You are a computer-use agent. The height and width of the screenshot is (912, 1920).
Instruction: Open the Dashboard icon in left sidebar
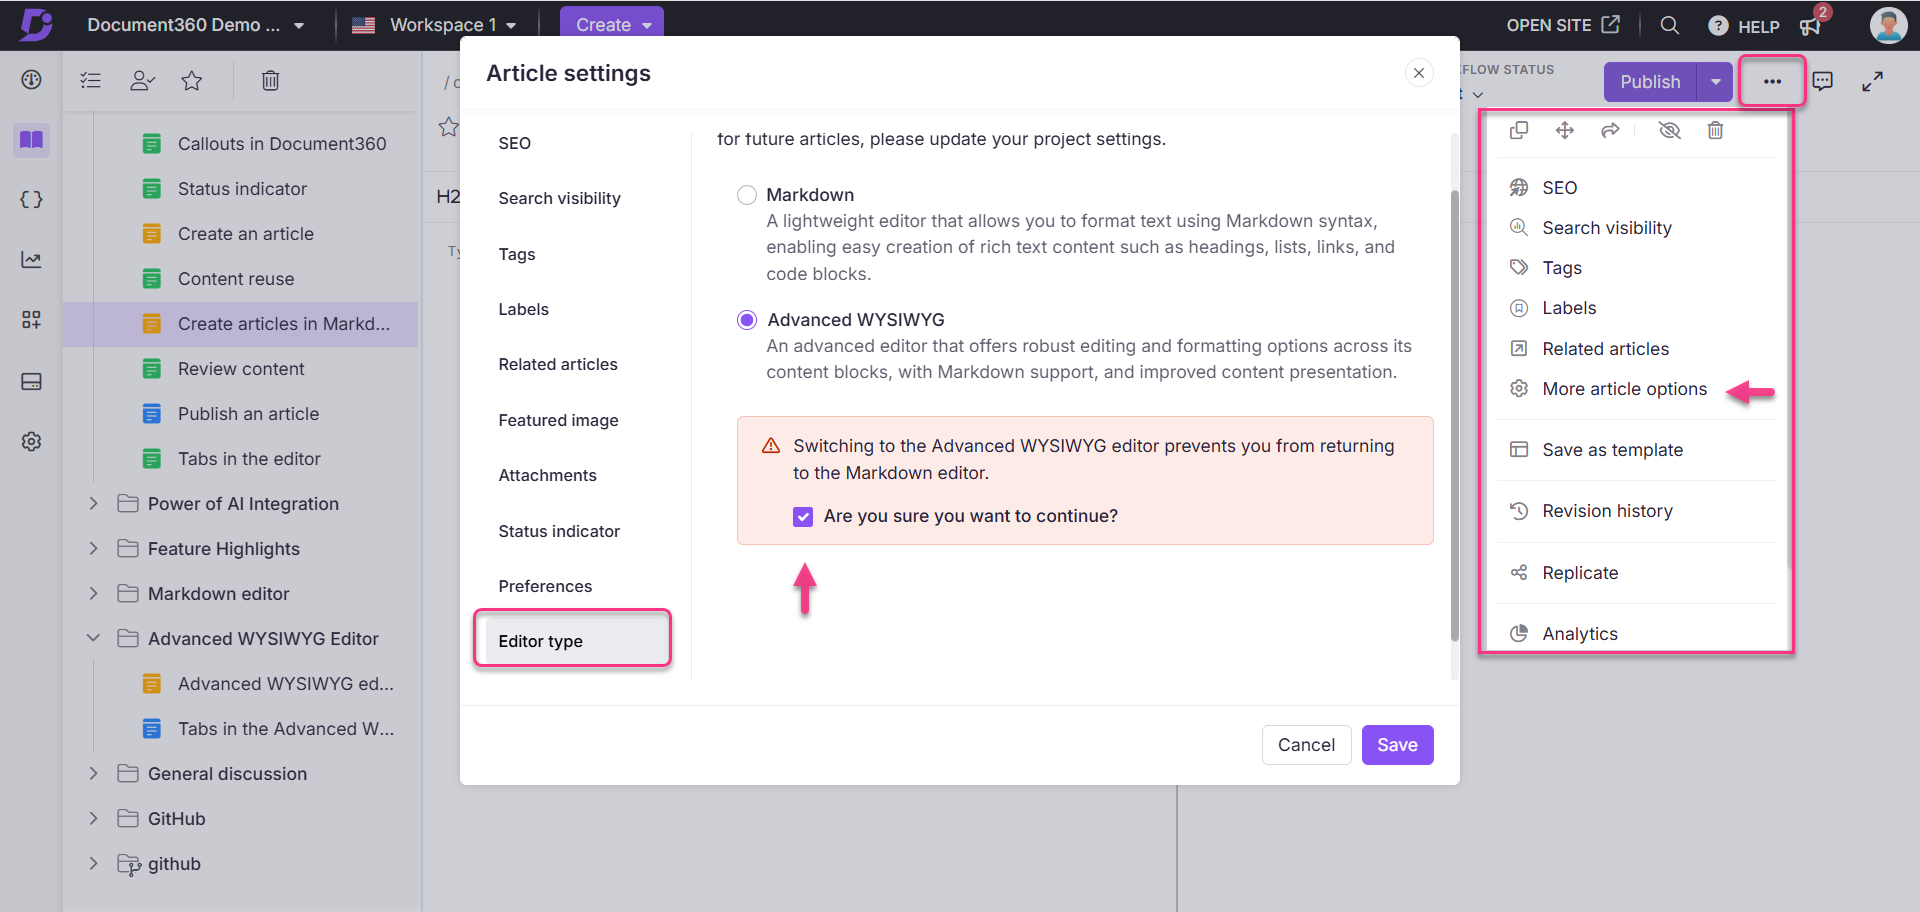(31, 80)
